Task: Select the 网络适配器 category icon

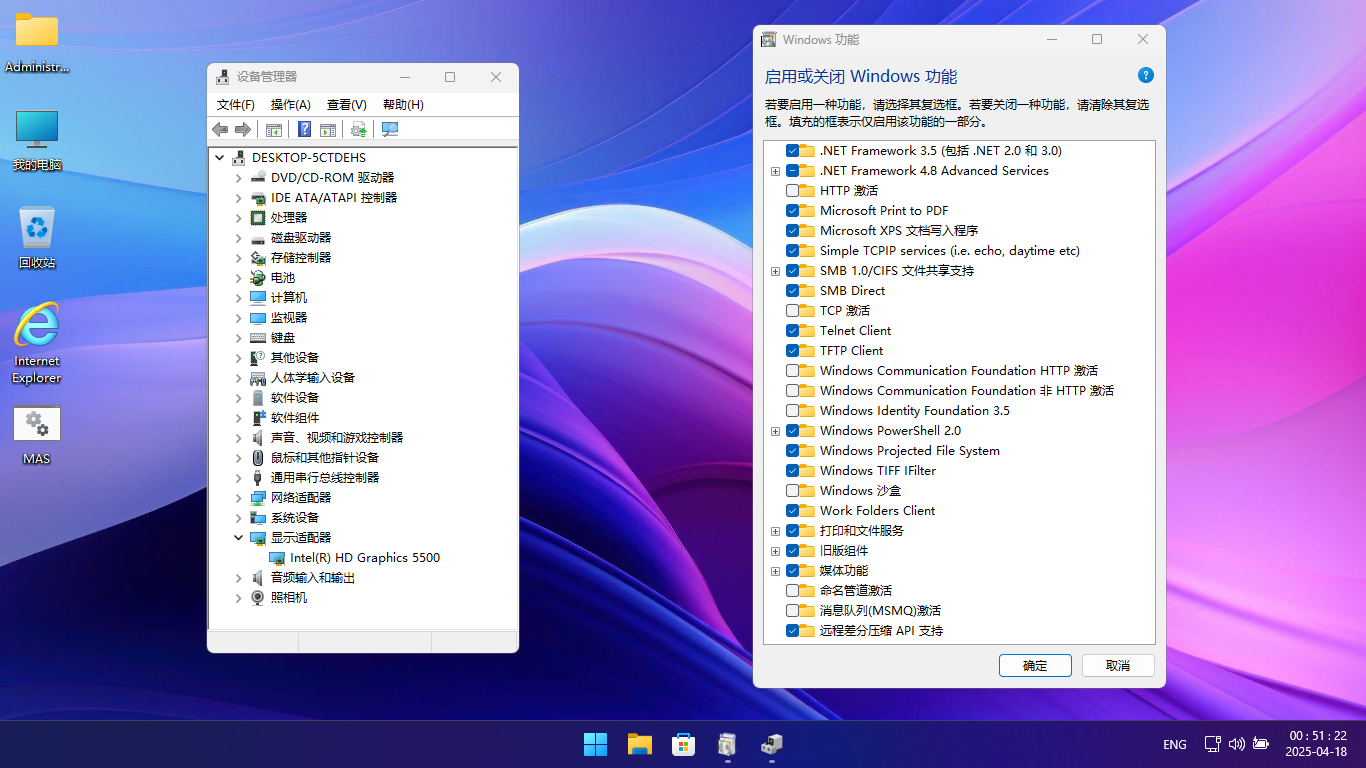Action: tap(258, 497)
